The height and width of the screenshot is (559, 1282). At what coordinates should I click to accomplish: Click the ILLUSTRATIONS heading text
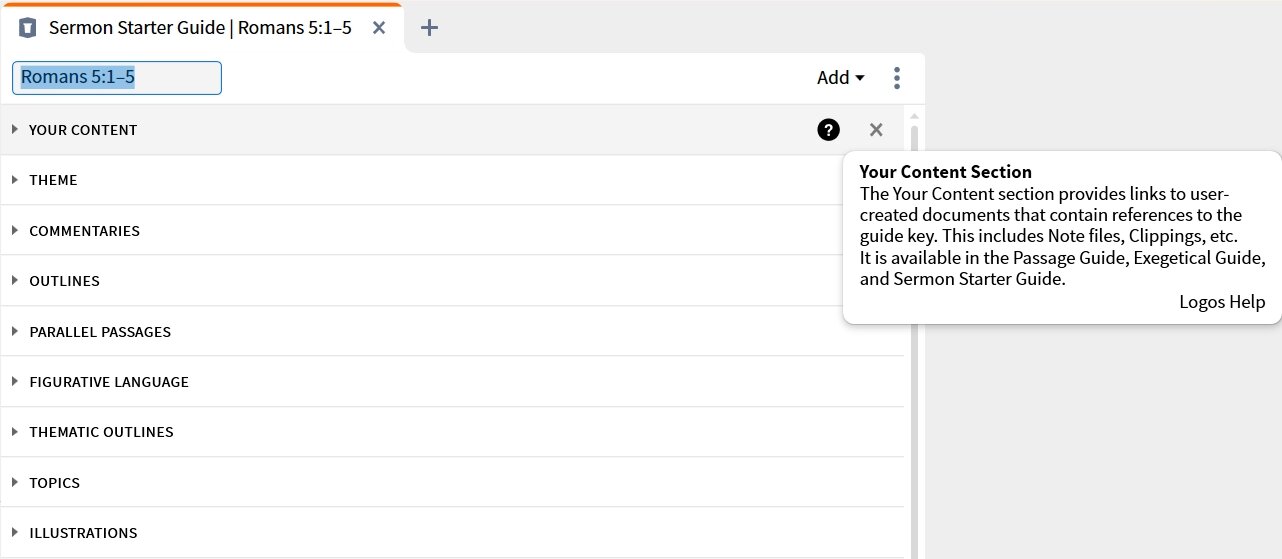83,533
